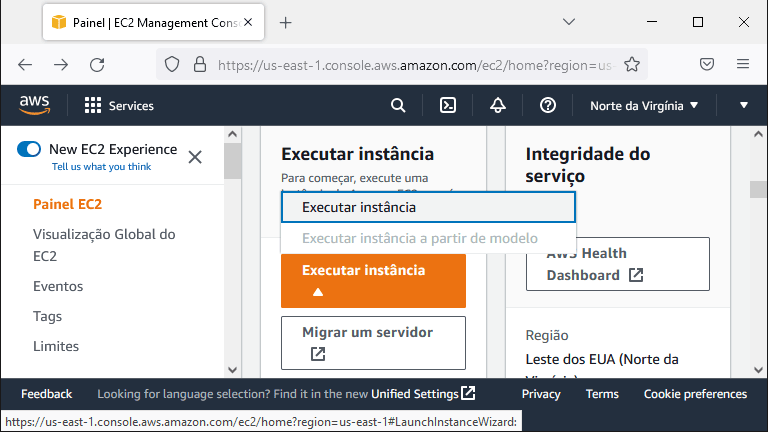Screen dimensions: 768x432
Task: Expand the account menu arrow
Action: [744, 105]
